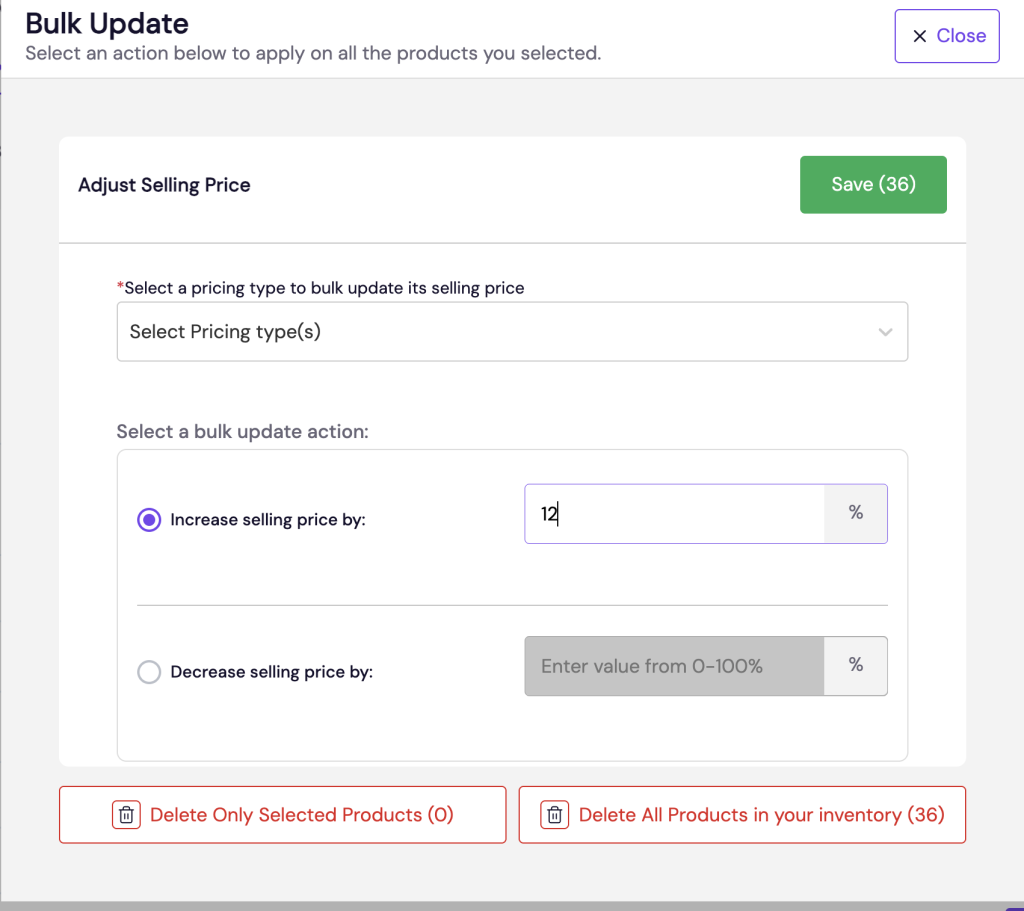Viewport: 1024px width, 911px height.
Task: Focus the increase percentage field containing 12
Action: click(x=674, y=514)
